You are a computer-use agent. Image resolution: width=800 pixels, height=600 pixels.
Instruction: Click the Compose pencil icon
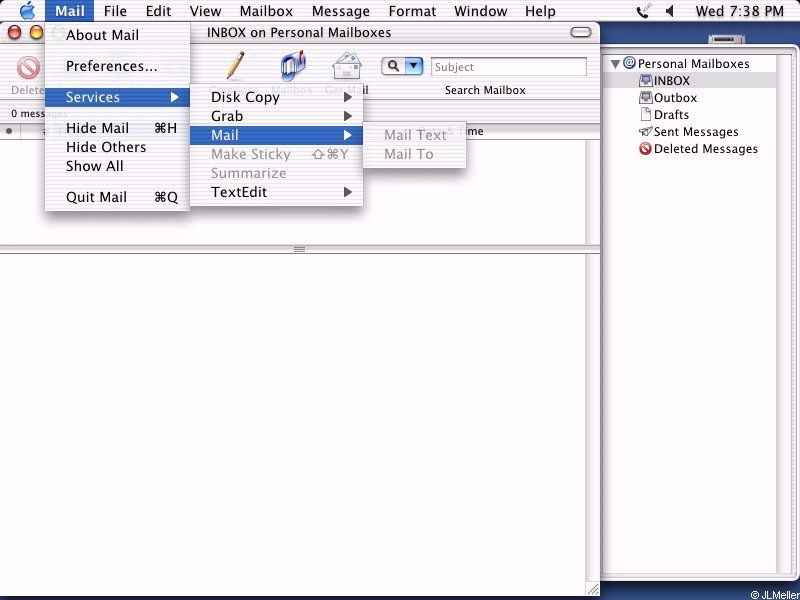(x=235, y=65)
